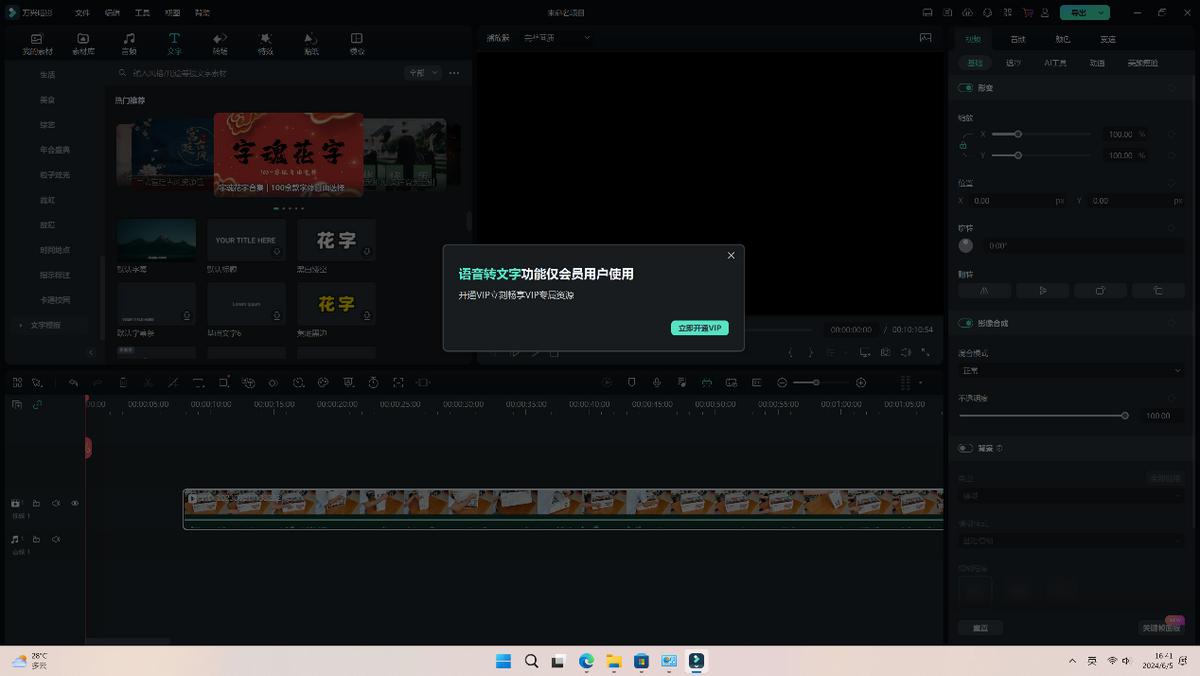Close the VIP prompt dialog

tap(731, 256)
